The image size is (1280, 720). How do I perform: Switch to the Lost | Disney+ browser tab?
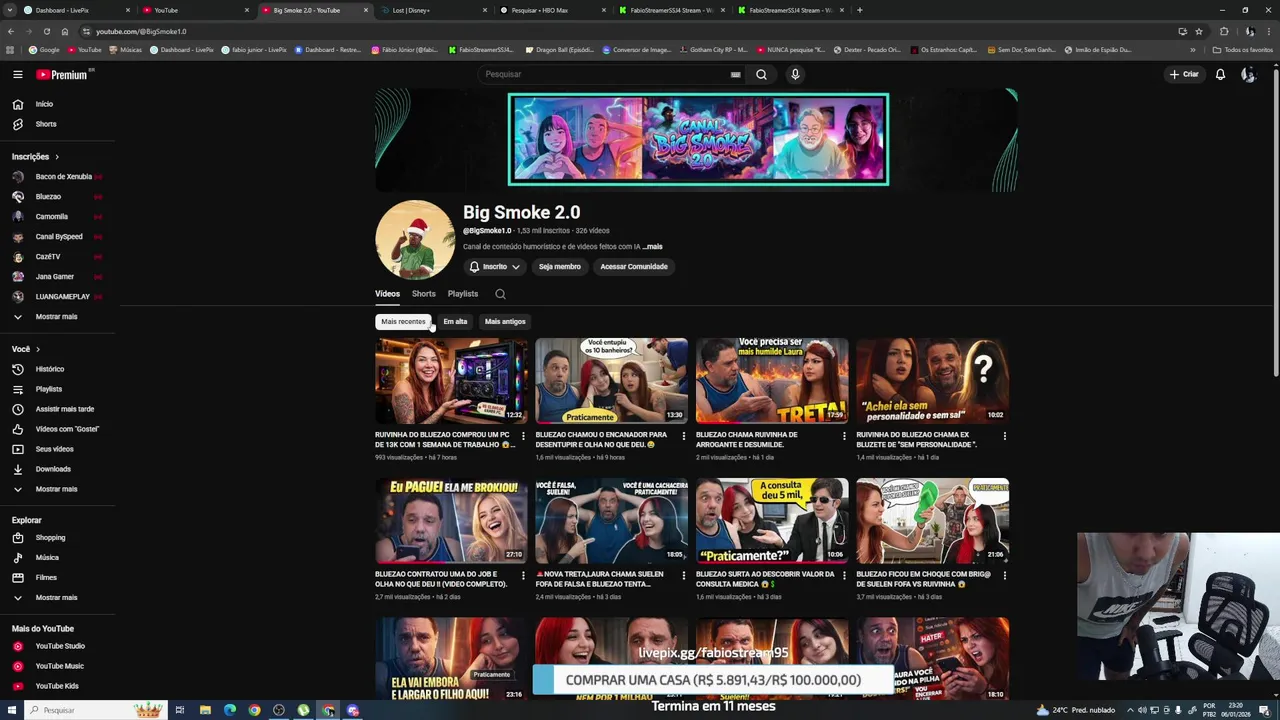click(x=433, y=10)
